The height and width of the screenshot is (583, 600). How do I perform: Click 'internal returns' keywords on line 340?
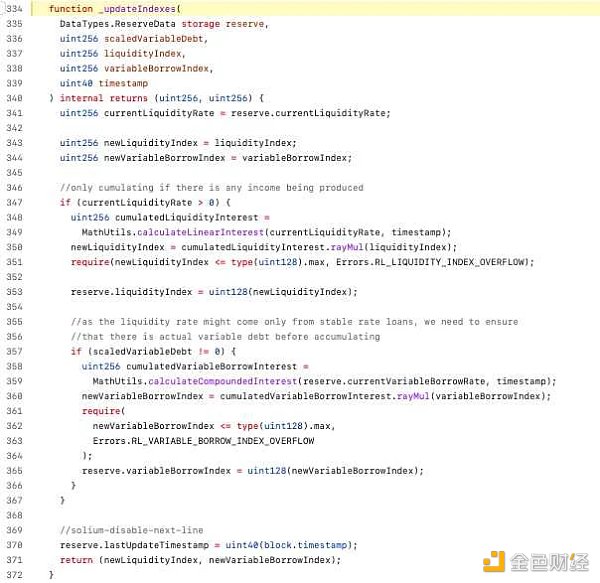tap(103, 98)
